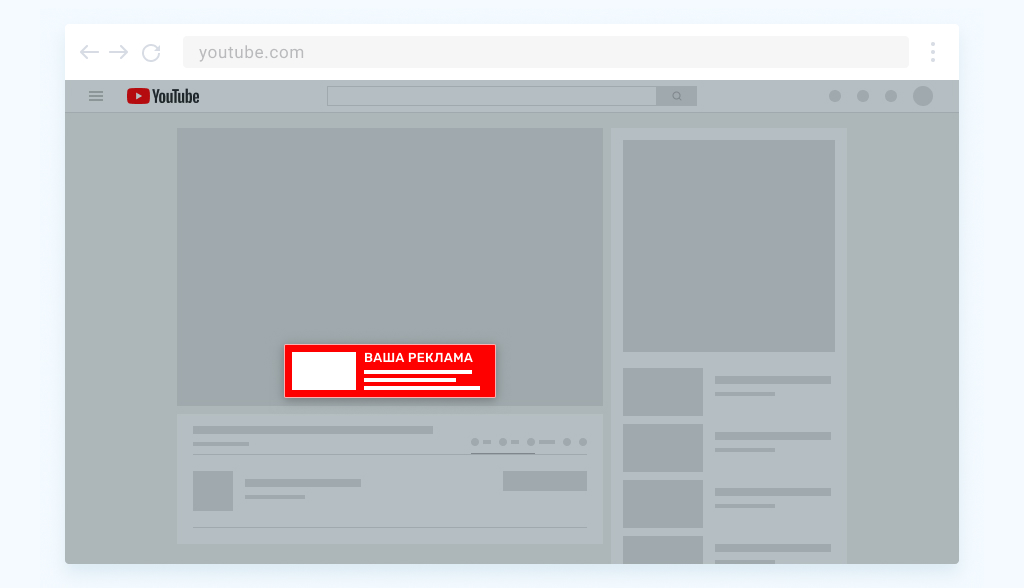This screenshot has height=588, width=1024.
Task: Open the YouTube hamburger menu
Action: tap(96, 96)
